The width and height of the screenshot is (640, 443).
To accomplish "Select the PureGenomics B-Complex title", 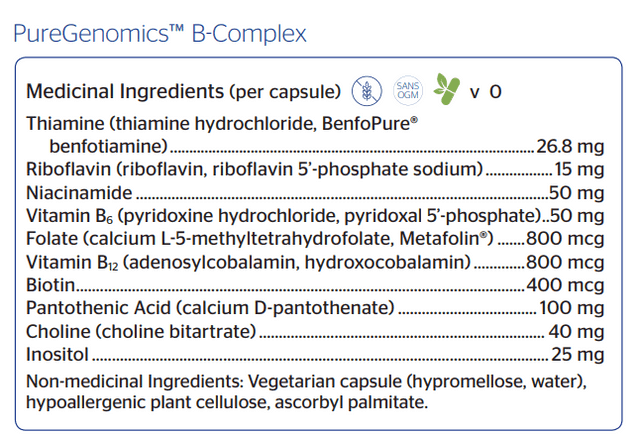I will click(x=160, y=33).
